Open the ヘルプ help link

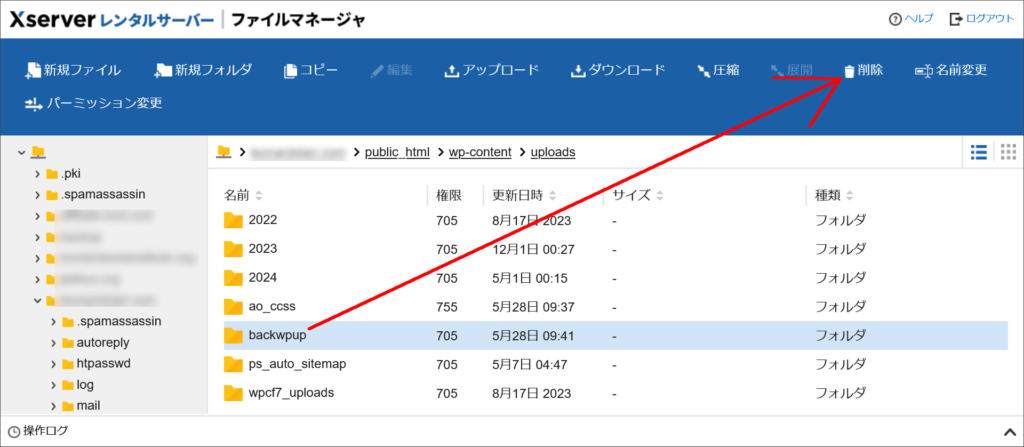(x=911, y=19)
